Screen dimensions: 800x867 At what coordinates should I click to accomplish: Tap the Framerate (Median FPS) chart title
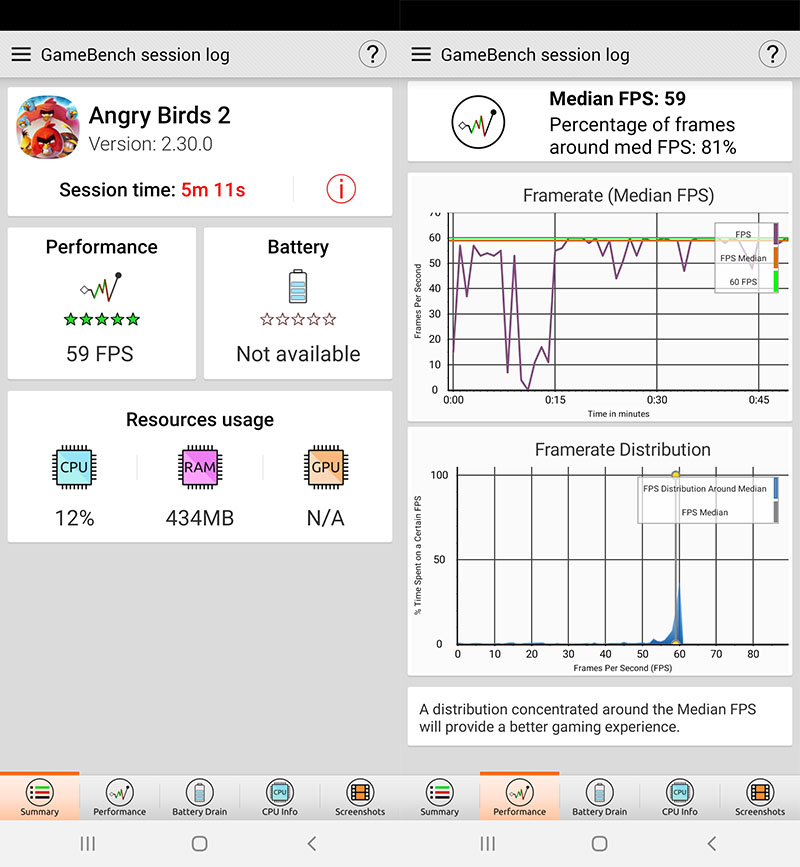coord(619,195)
